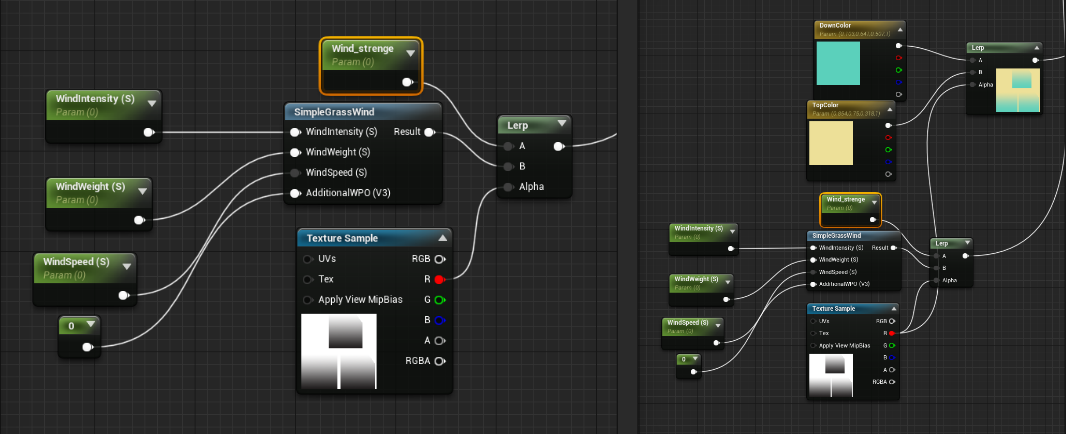Click the output pin of the large WindWeight (S) param node

[x=139, y=220]
